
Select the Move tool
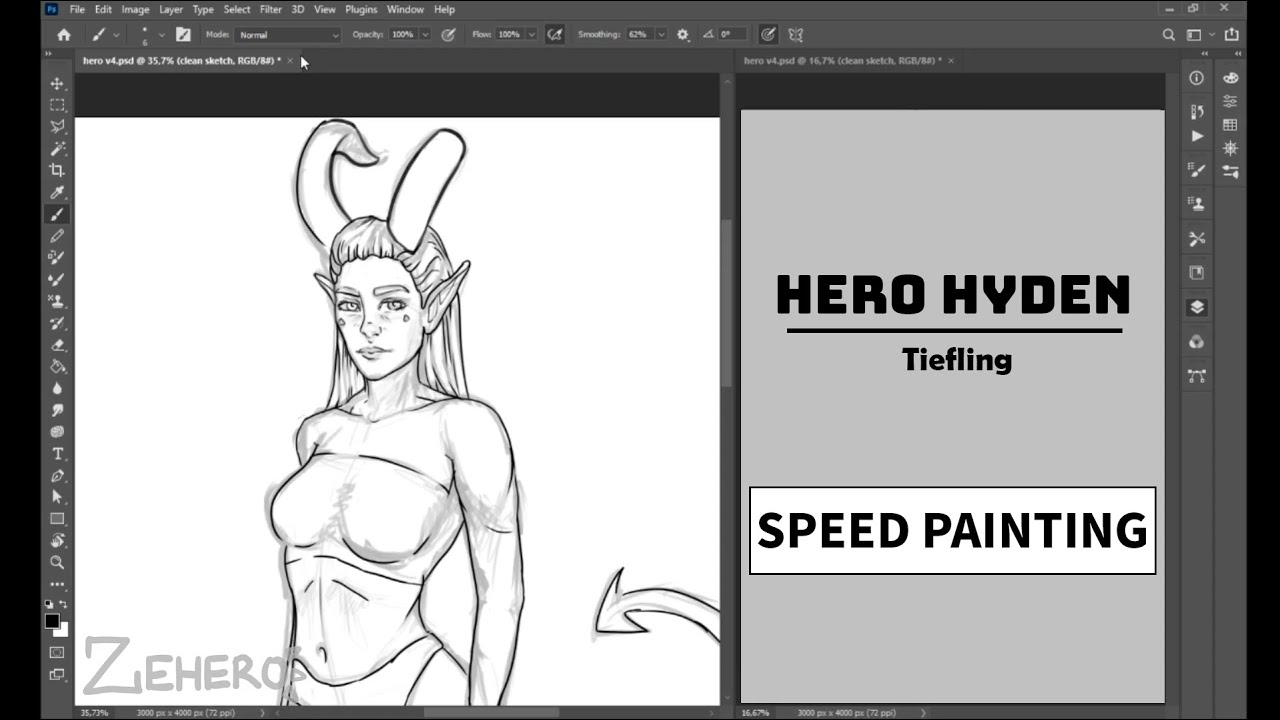coord(57,83)
